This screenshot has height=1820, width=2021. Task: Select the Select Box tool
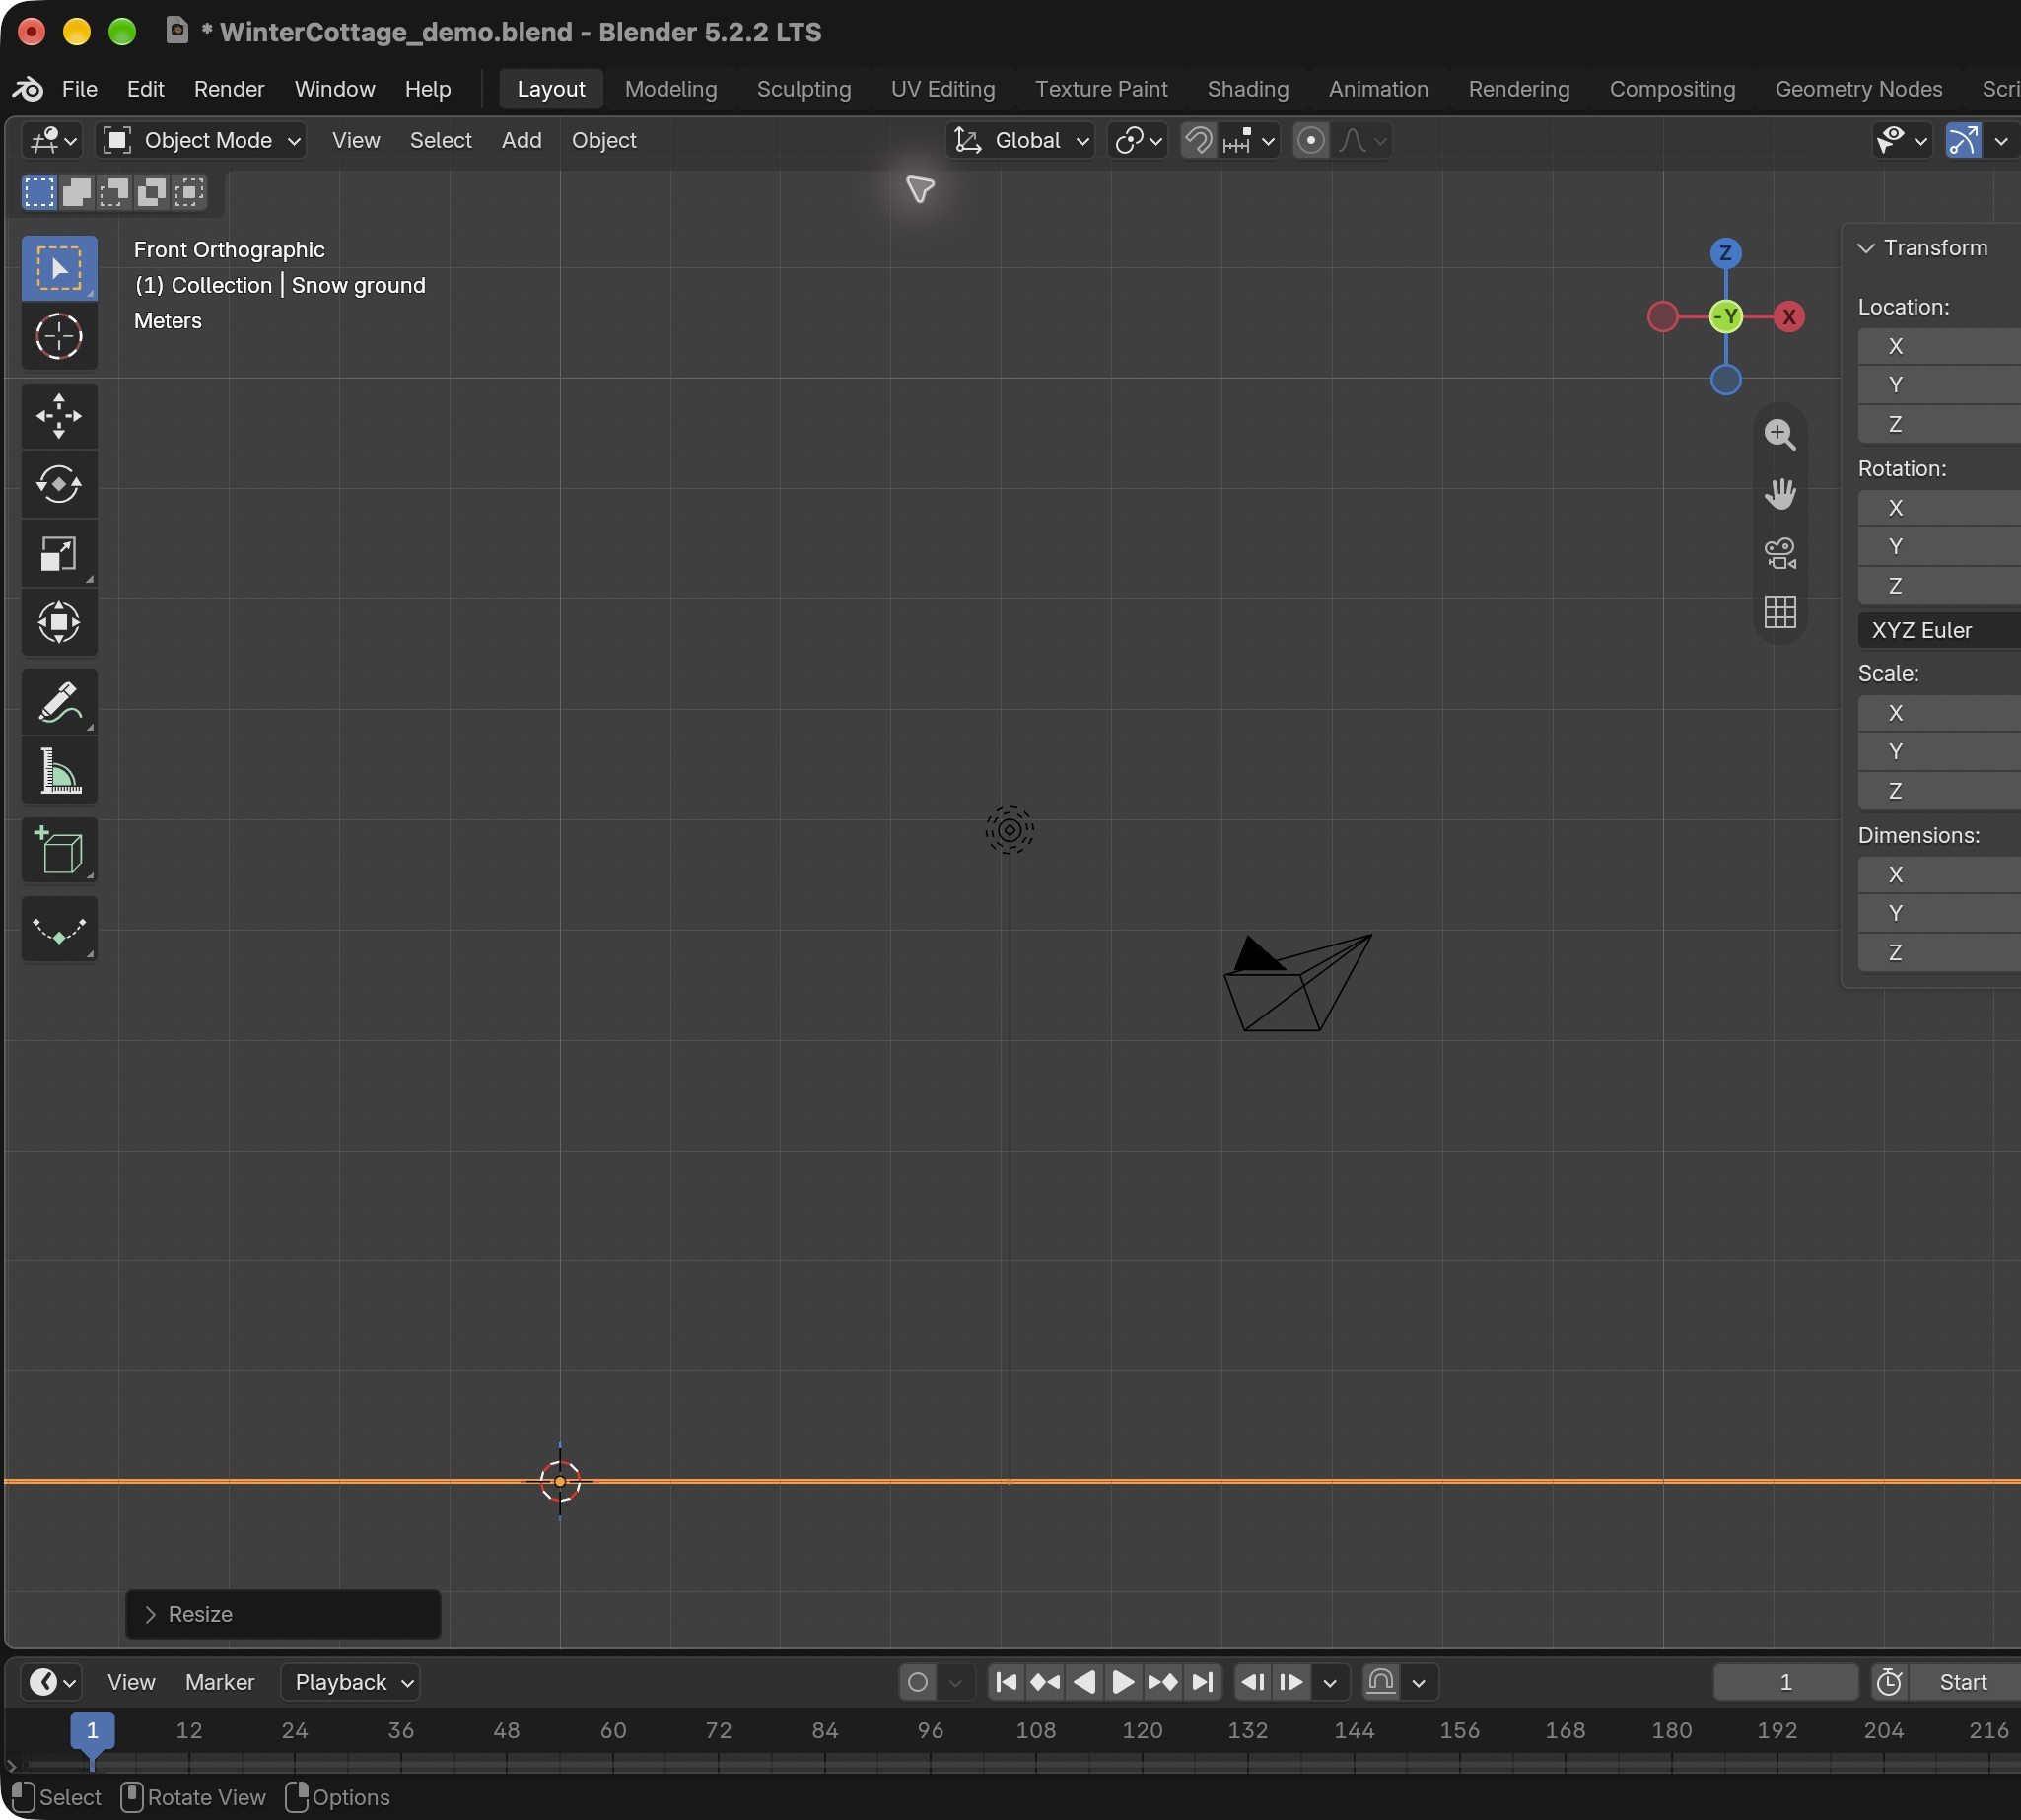[x=59, y=268]
